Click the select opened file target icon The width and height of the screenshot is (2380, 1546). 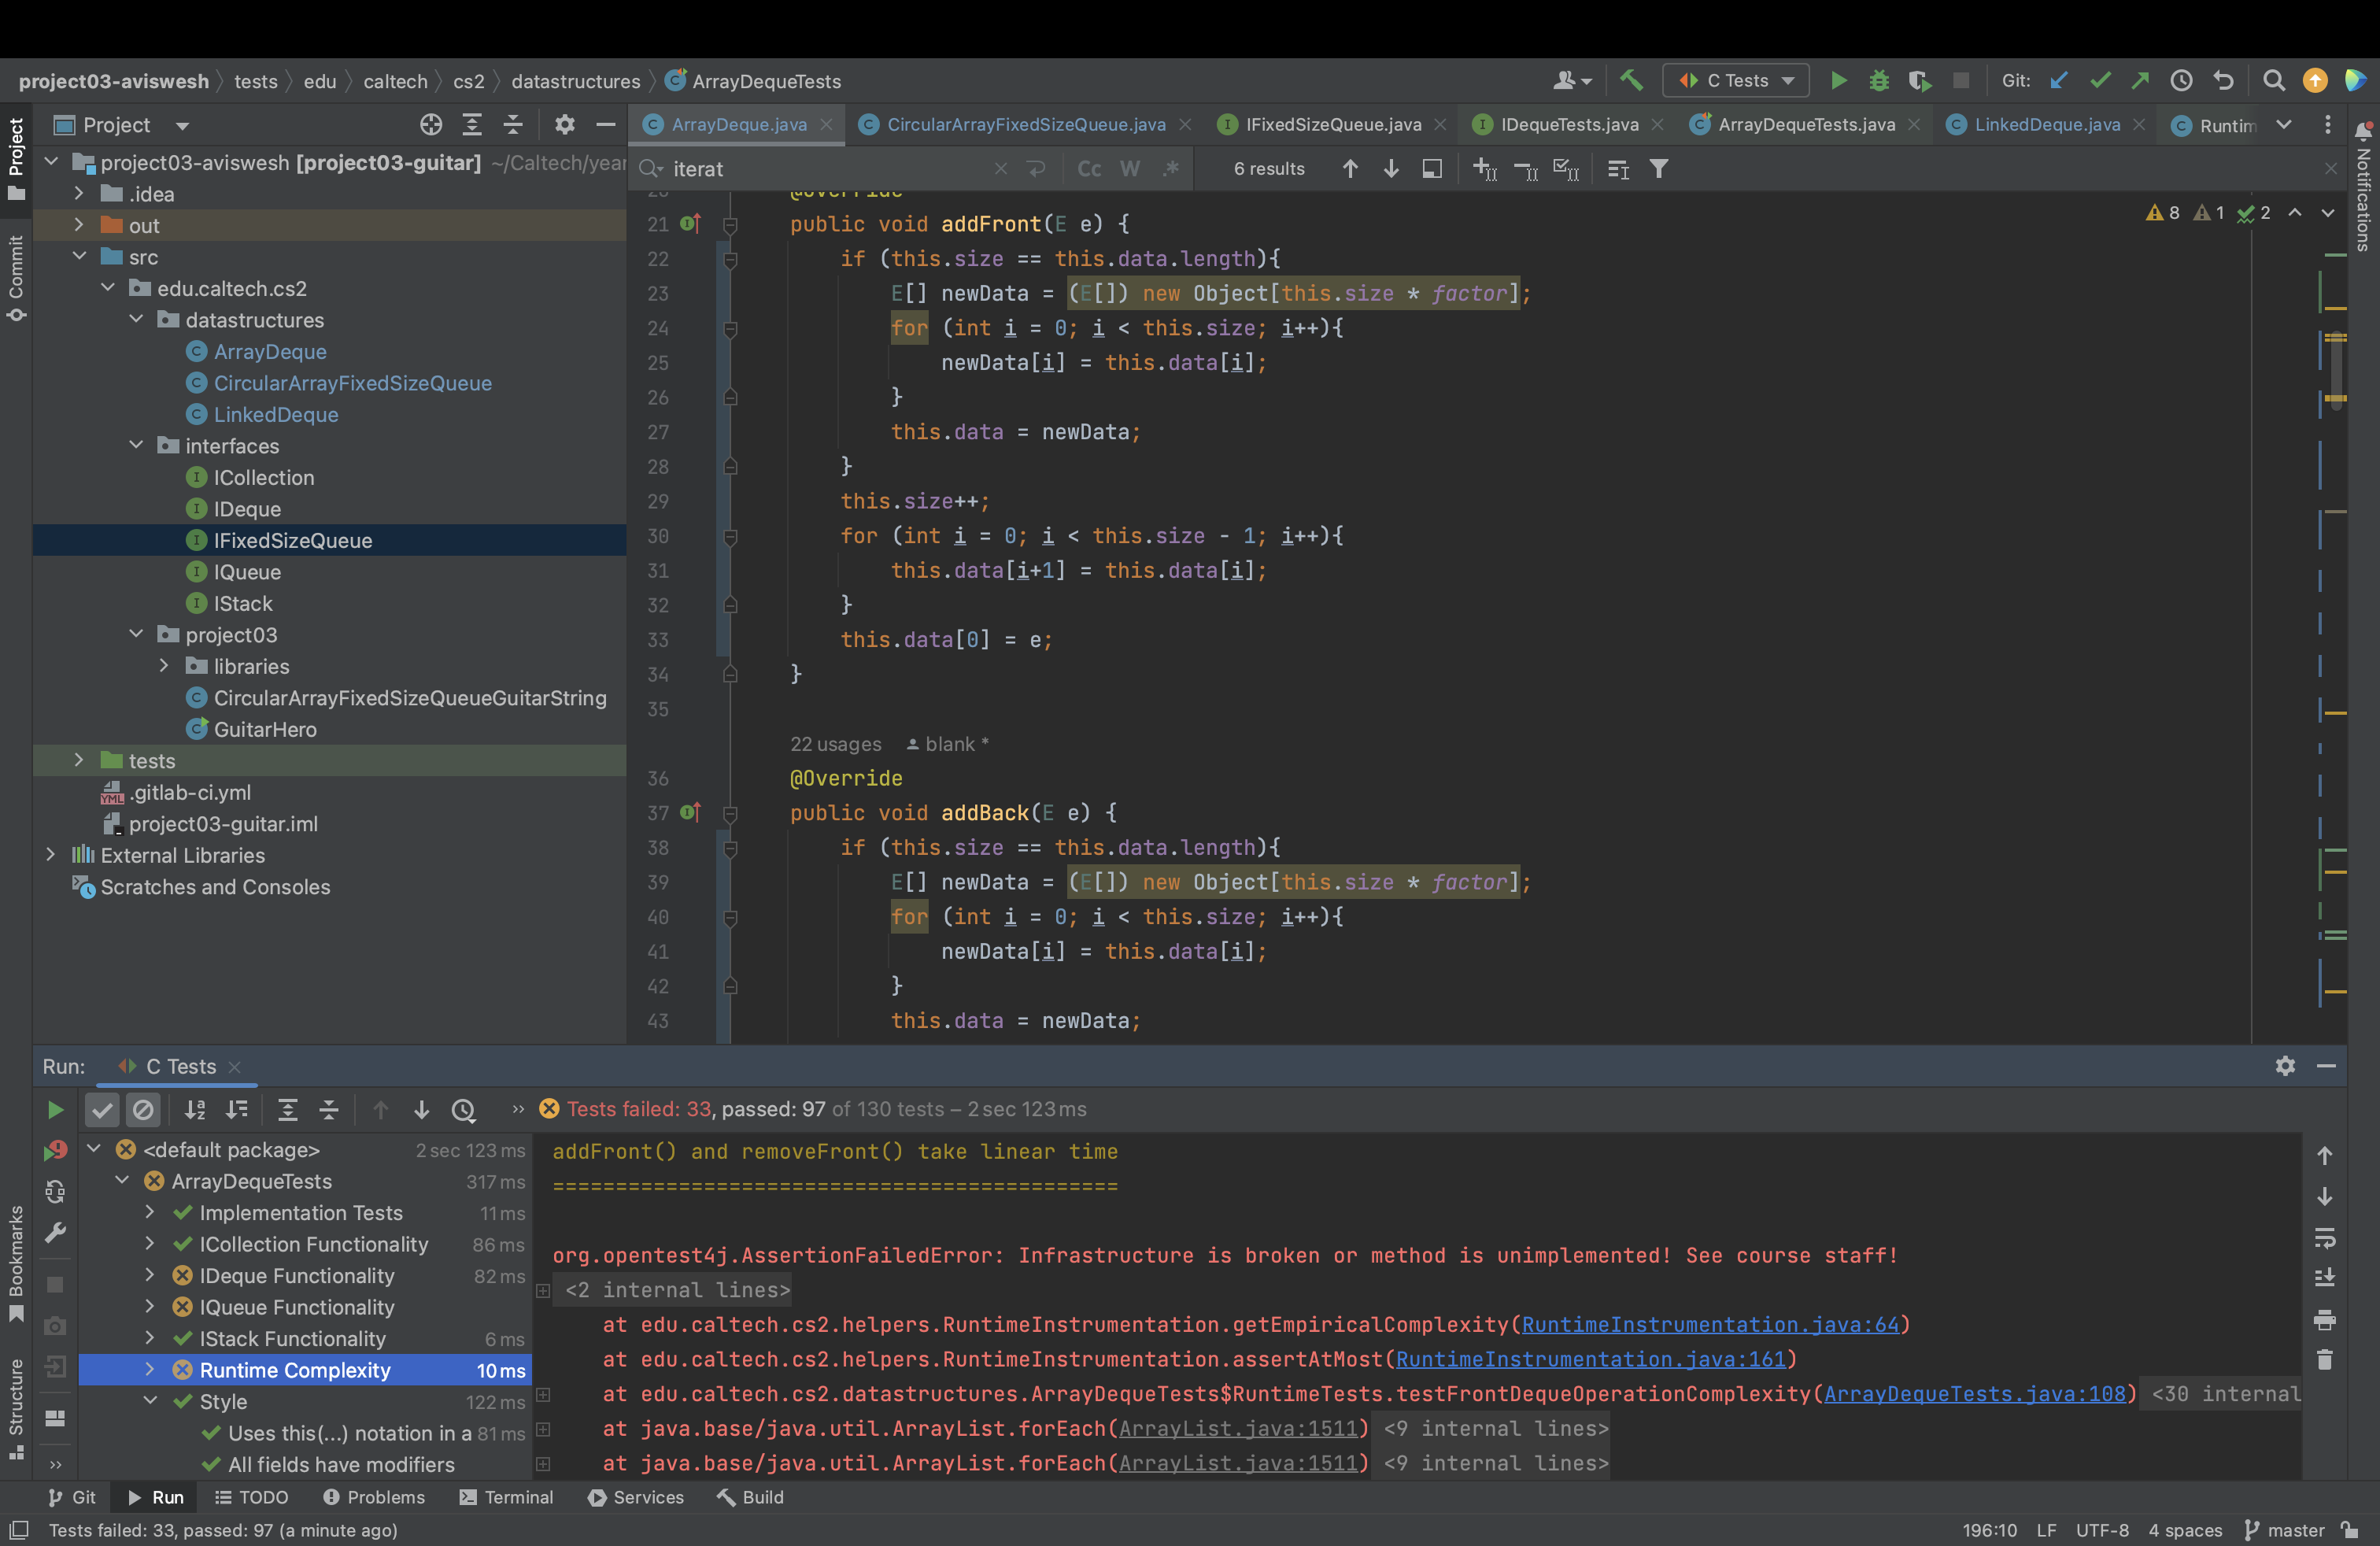pyautogui.click(x=431, y=125)
